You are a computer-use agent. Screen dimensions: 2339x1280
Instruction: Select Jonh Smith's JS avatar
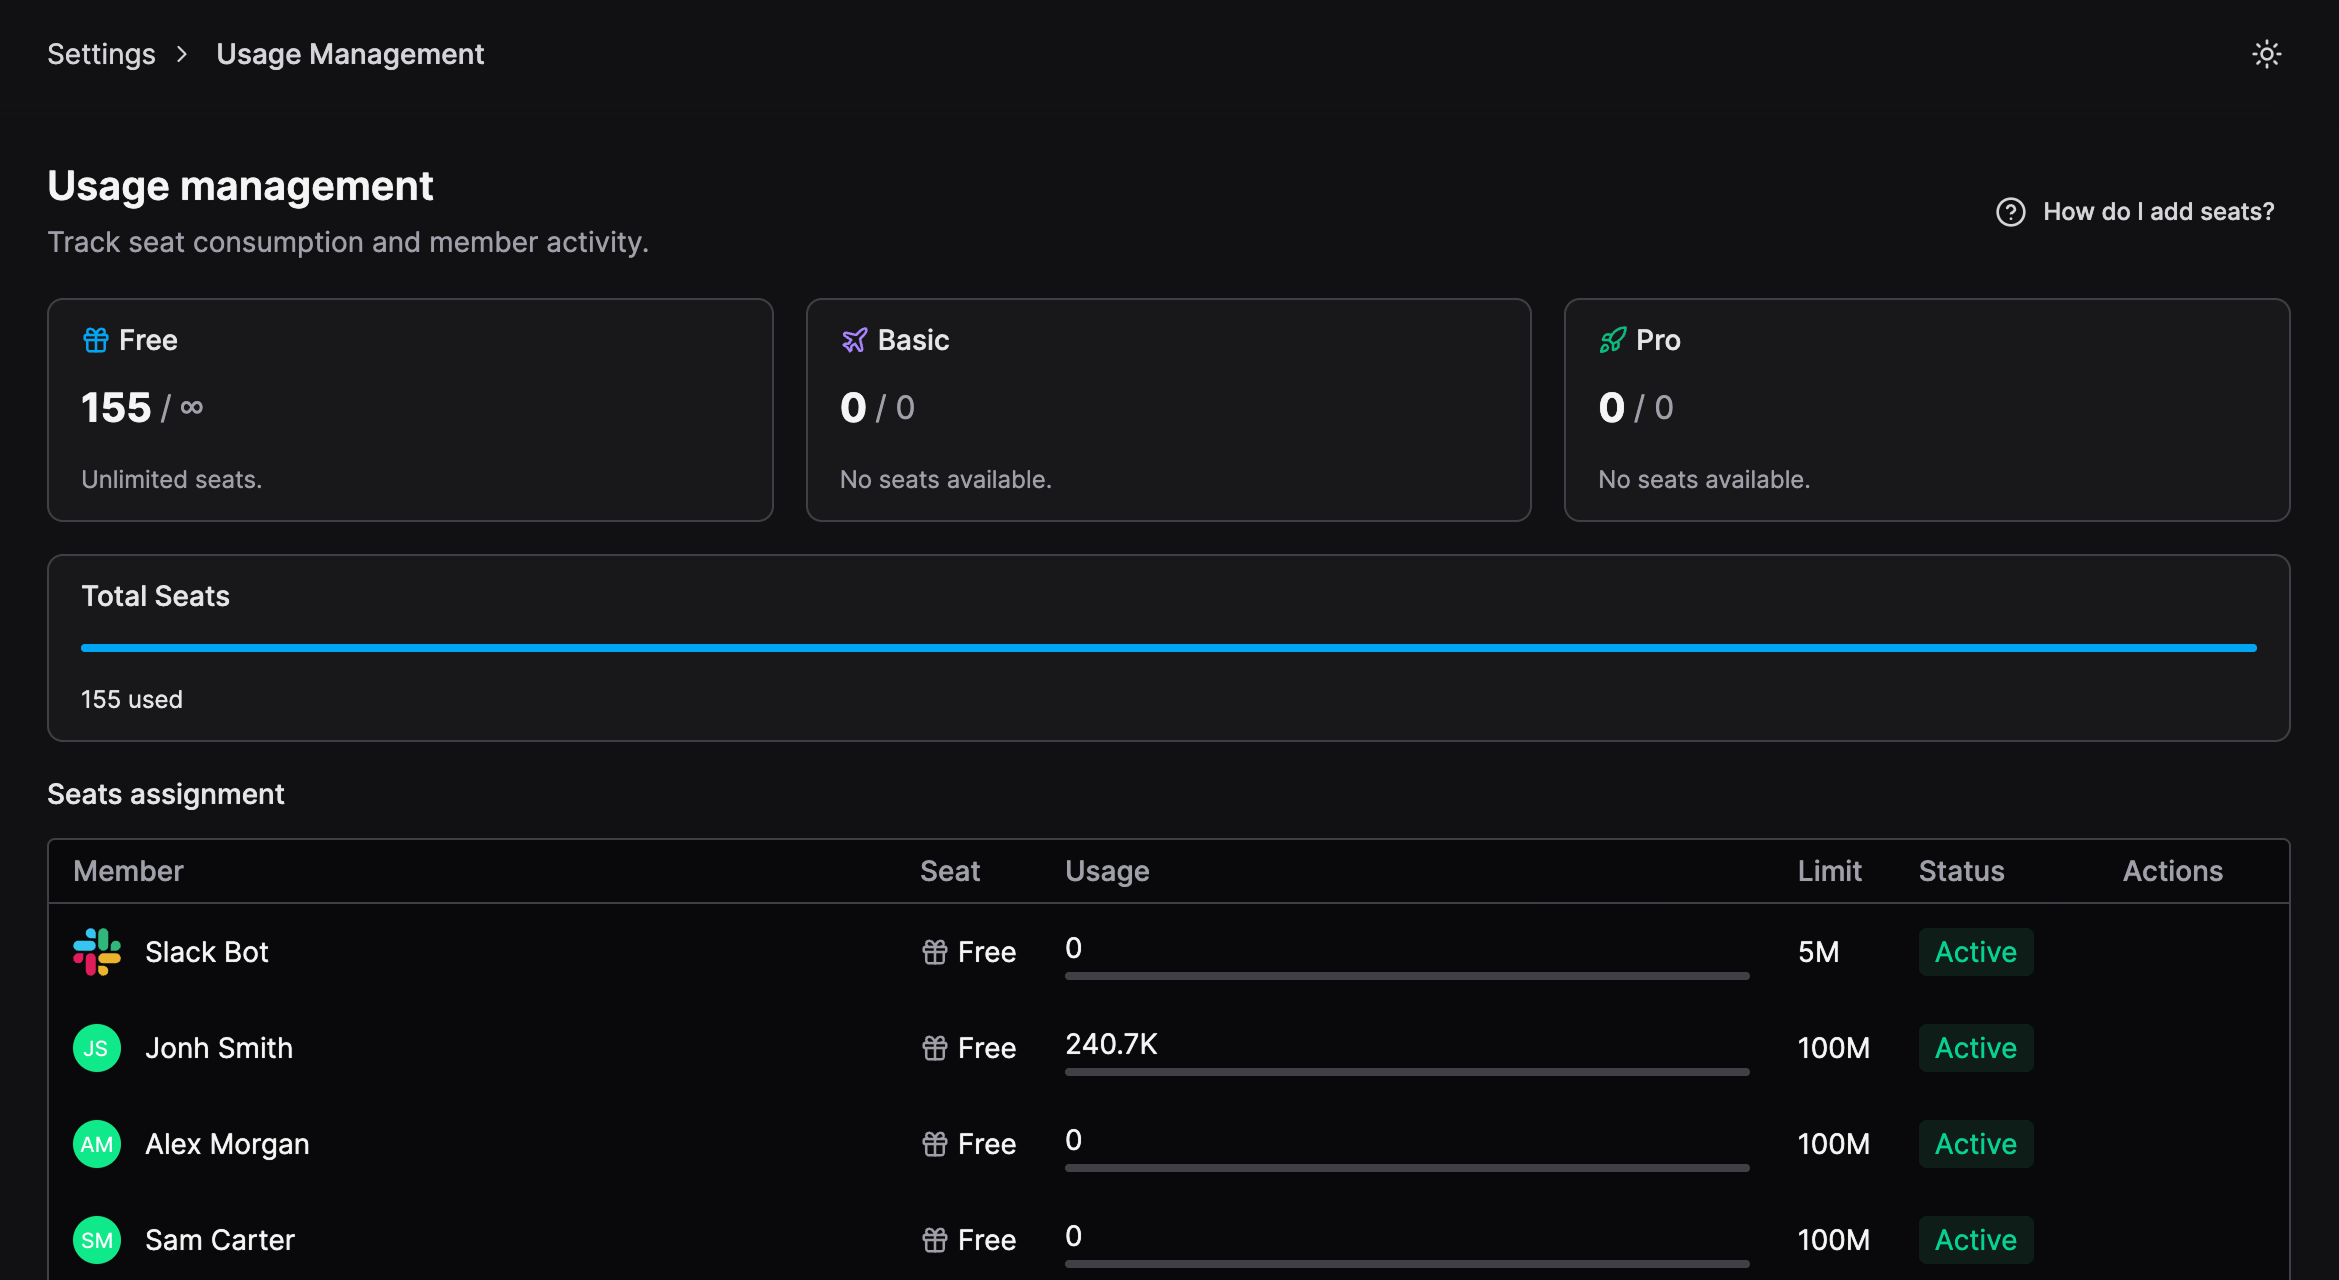point(97,1047)
